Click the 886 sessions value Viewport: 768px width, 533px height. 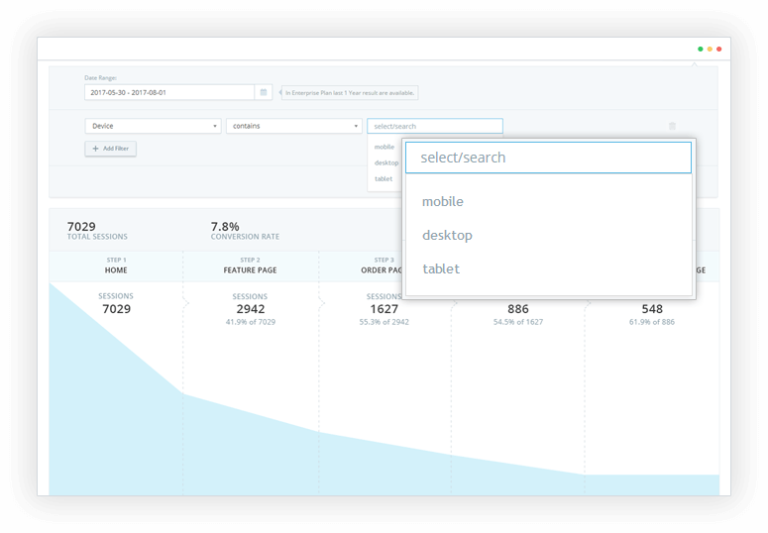pyautogui.click(x=518, y=309)
